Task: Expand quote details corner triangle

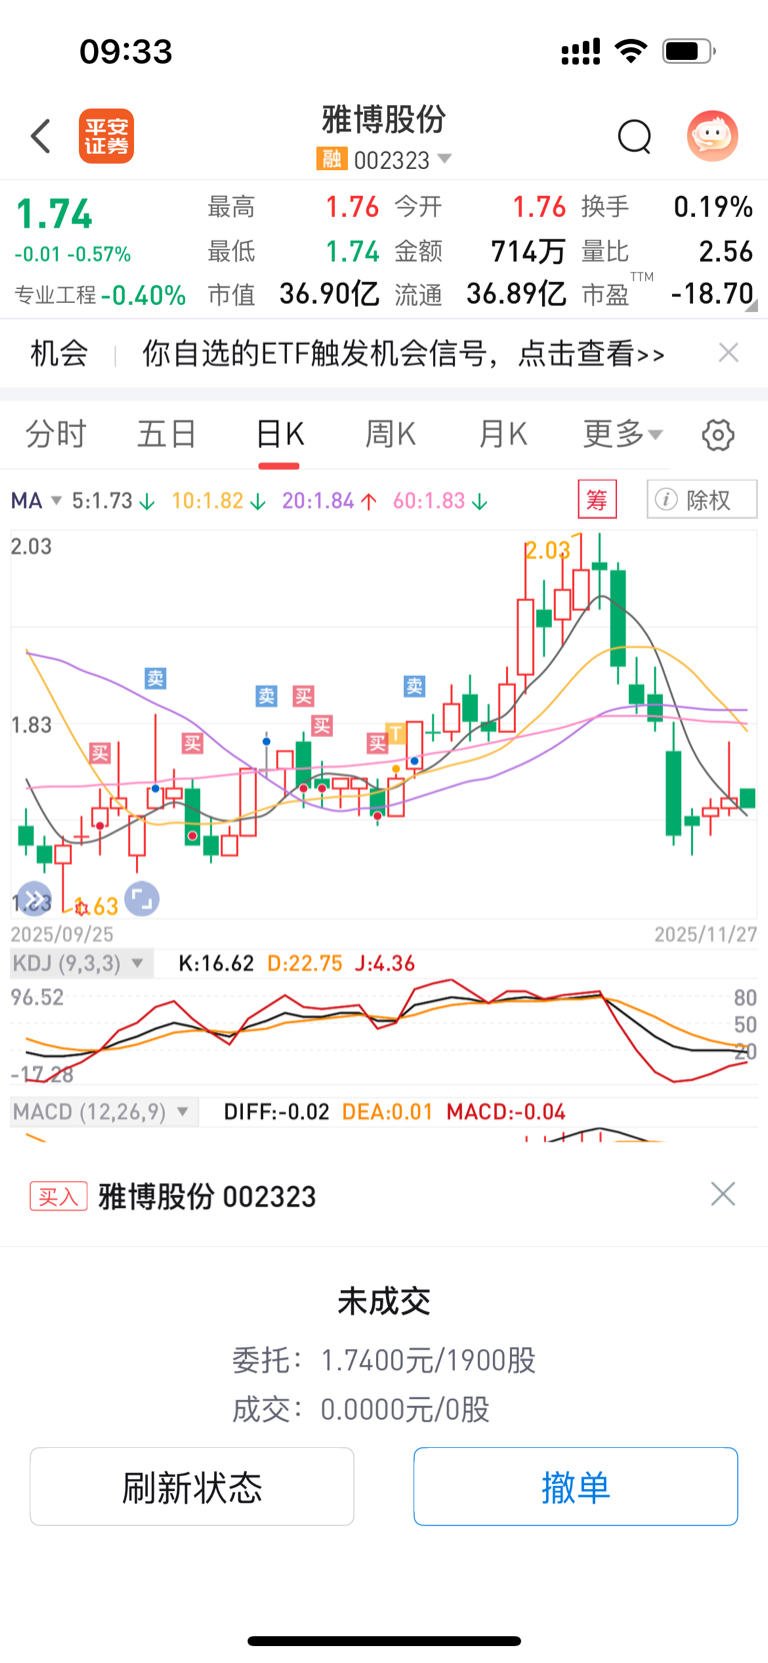Action: click(x=752, y=306)
